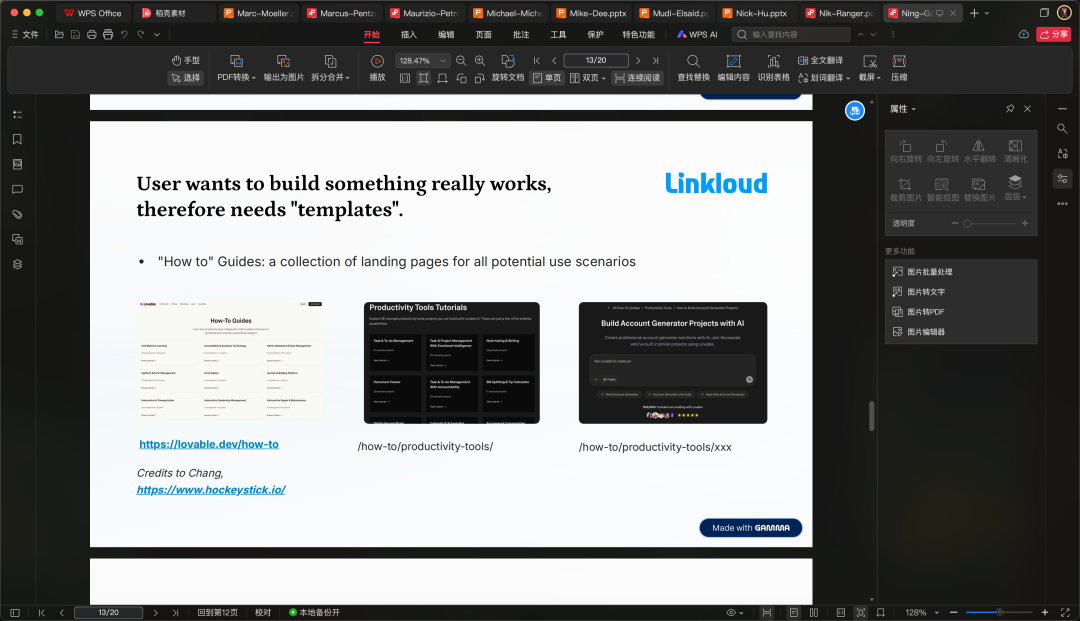Click the search input field (输入查找内容)
Image resolution: width=1080 pixels, height=621 pixels.
point(792,34)
